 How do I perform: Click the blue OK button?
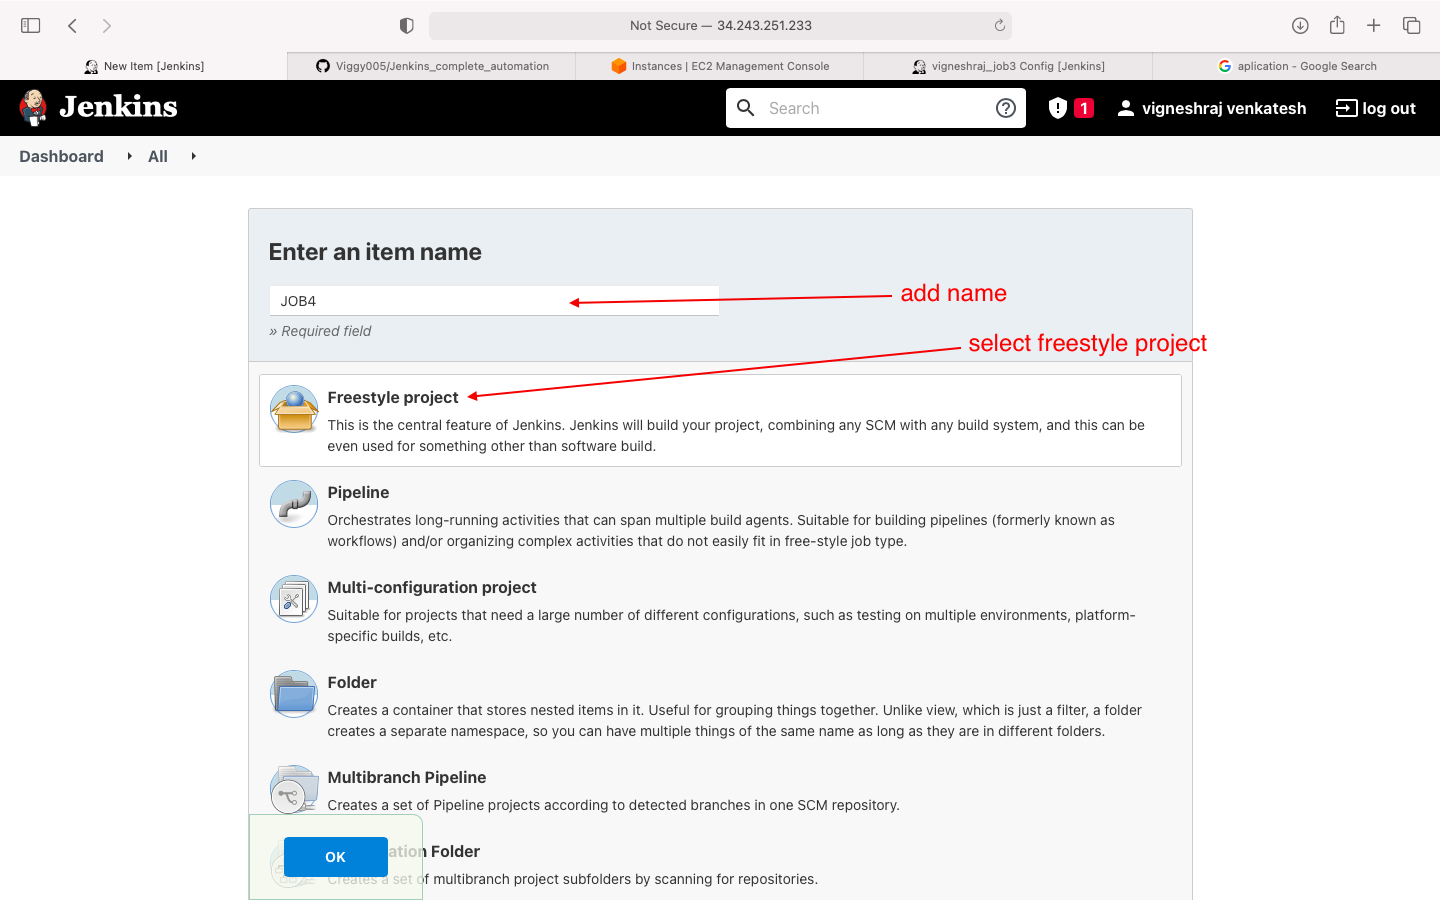(336, 857)
